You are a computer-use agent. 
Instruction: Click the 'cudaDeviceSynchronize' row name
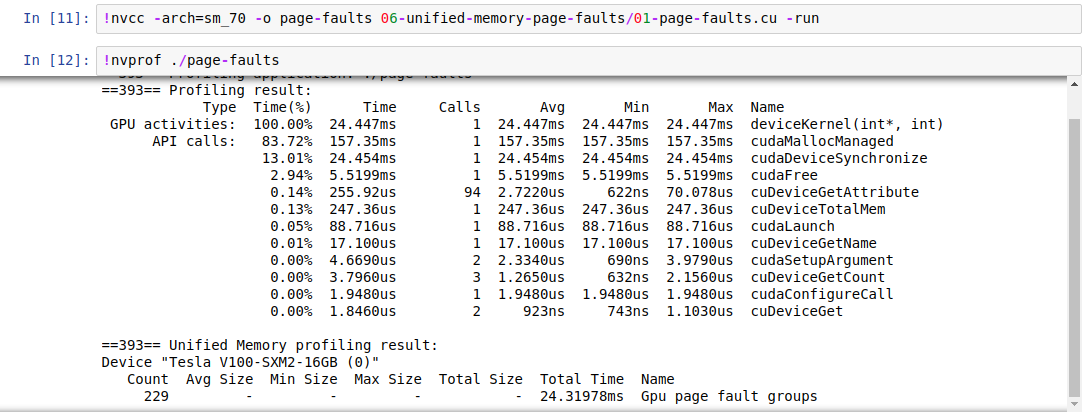click(838, 159)
